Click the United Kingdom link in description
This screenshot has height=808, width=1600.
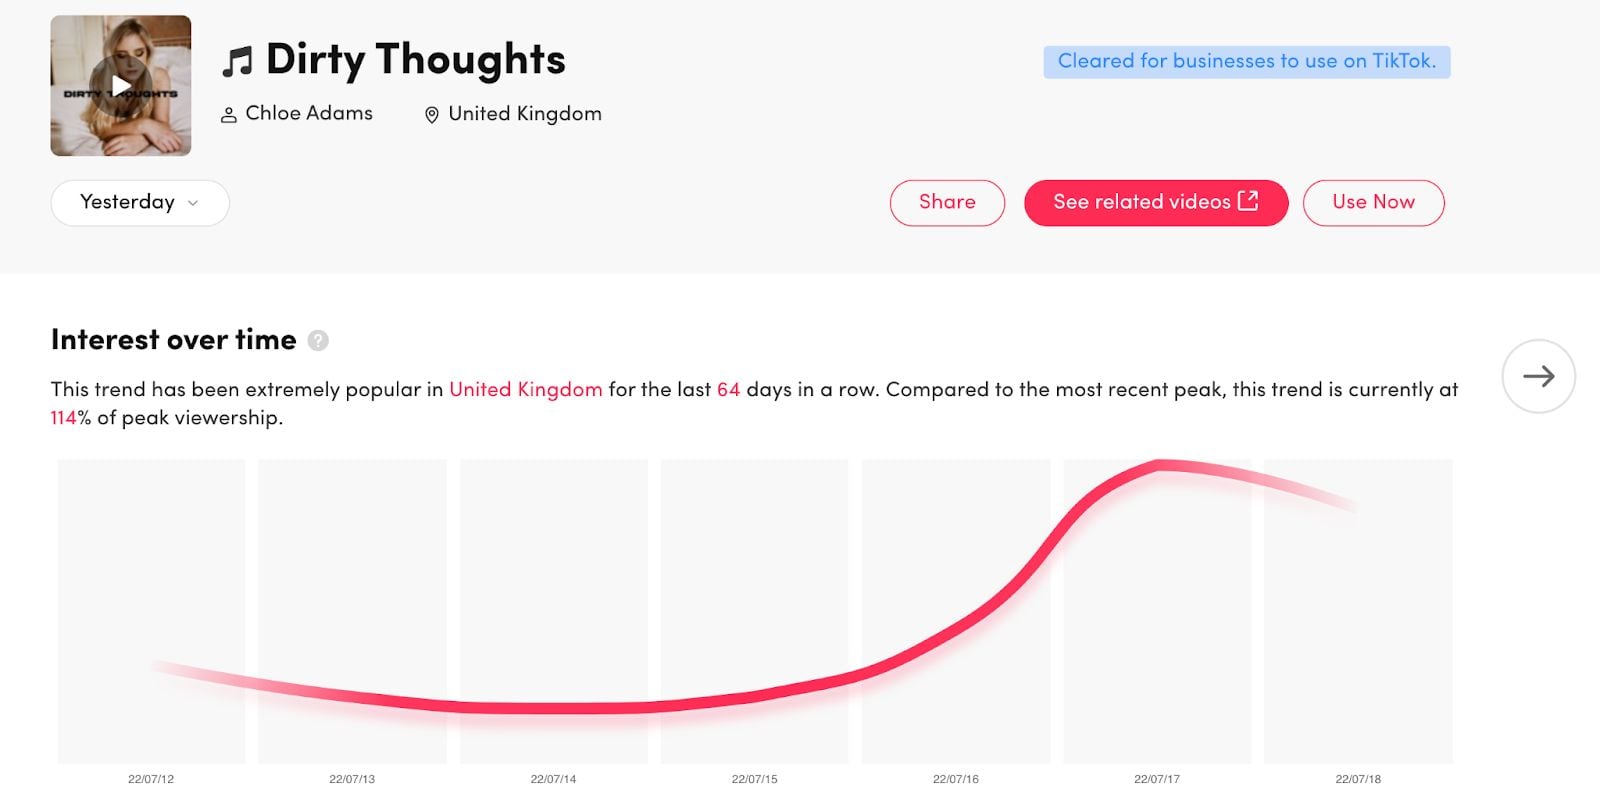pos(526,389)
